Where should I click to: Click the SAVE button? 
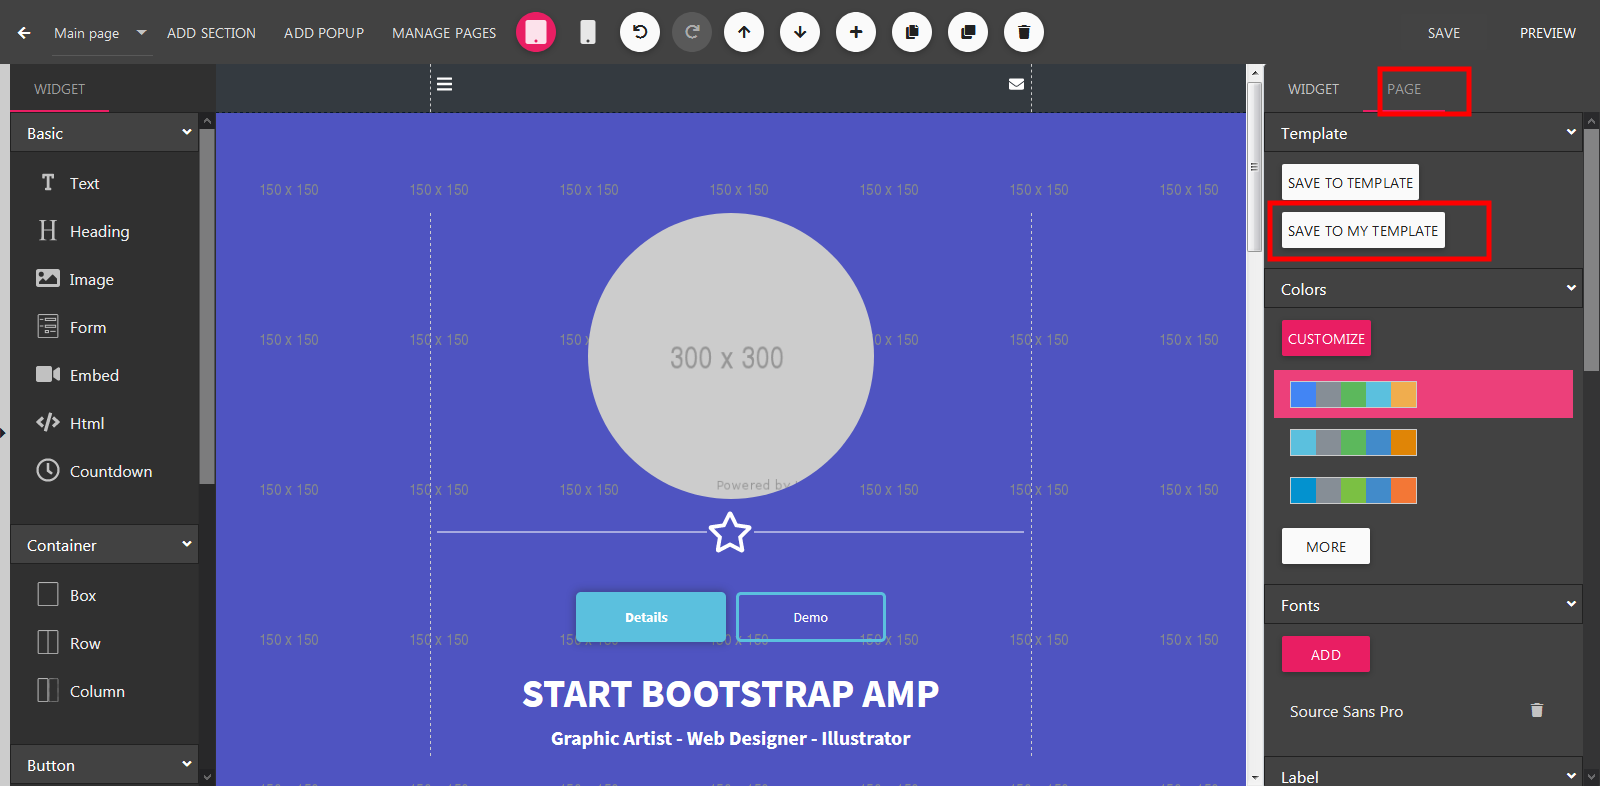[1444, 33]
